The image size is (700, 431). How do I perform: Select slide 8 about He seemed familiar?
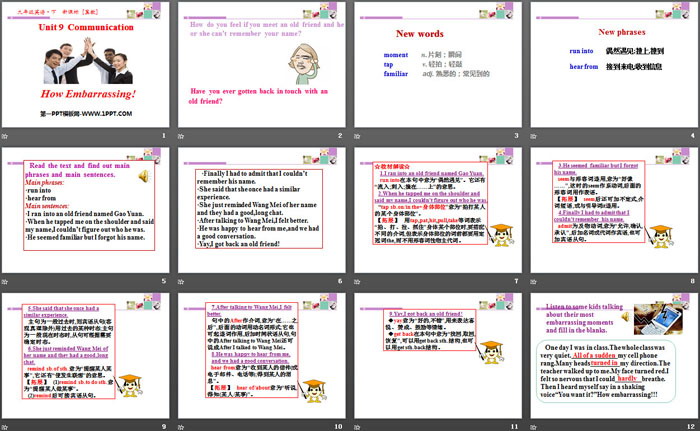(x=614, y=210)
